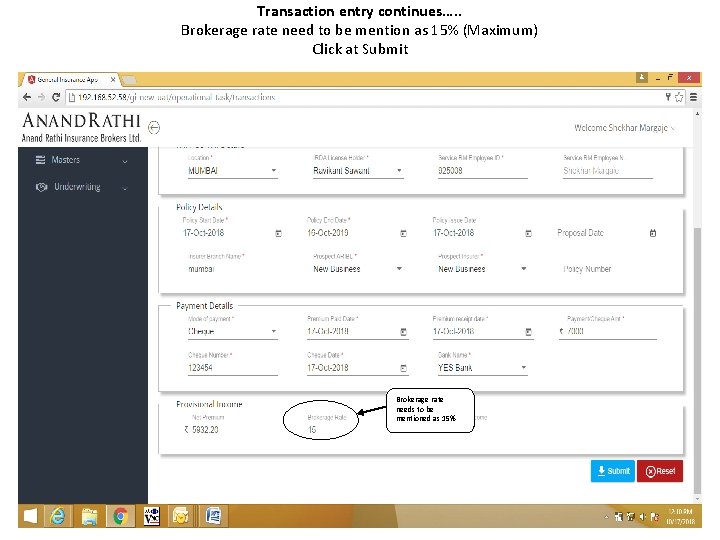
Task: Open the Prospect ARIBL dropdown
Action: 358,269
